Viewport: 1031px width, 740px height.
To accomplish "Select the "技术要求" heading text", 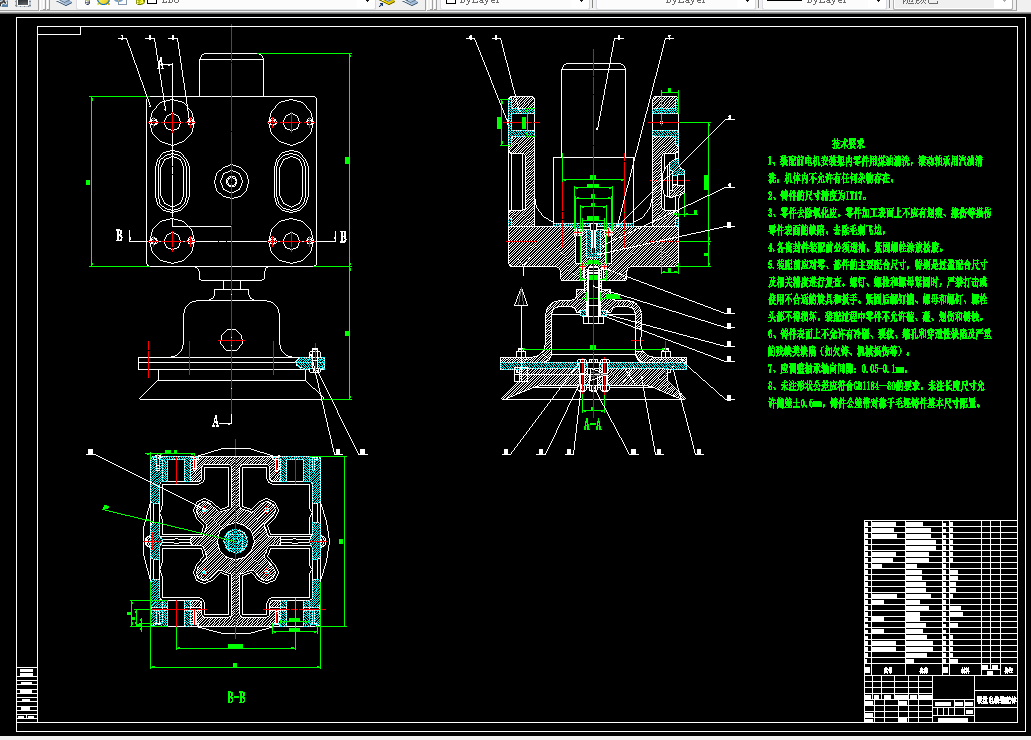I will 848,143.
